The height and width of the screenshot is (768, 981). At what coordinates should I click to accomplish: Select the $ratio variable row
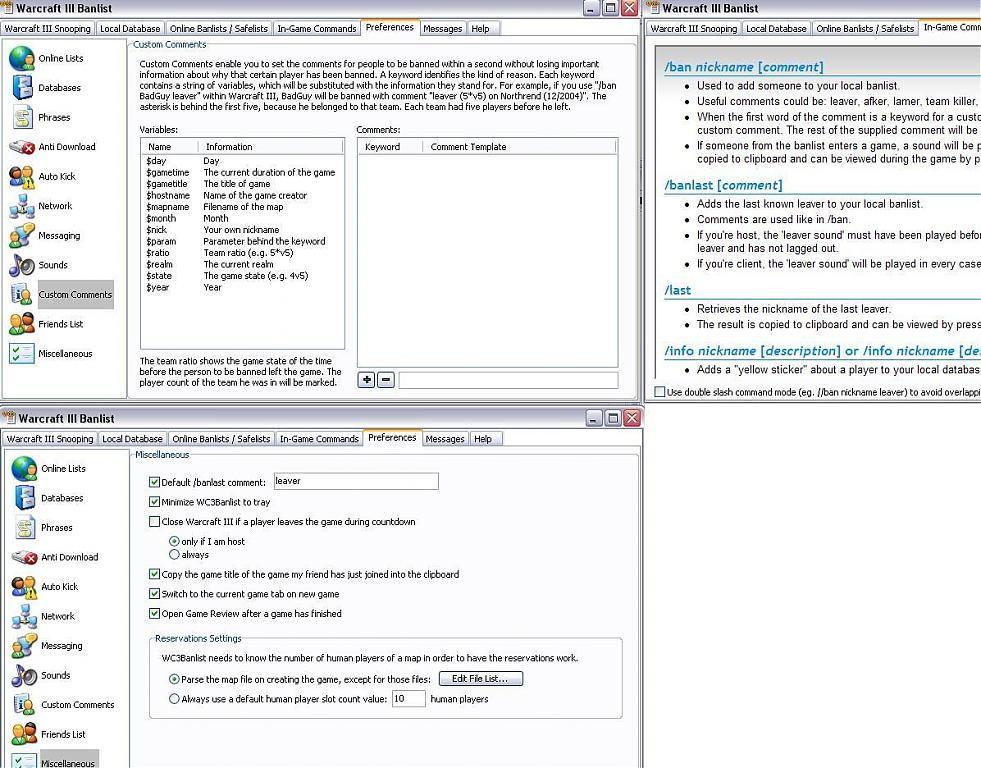point(242,253)
